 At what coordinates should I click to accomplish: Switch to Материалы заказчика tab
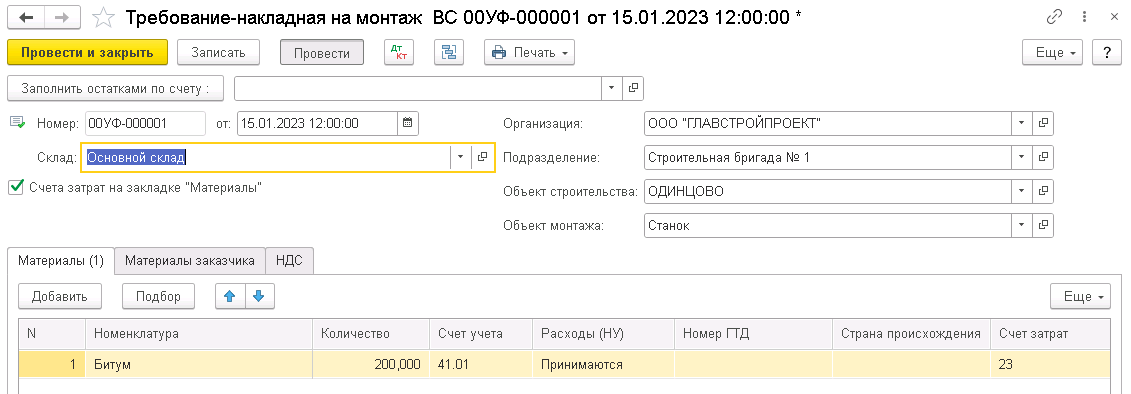(190, 261)
